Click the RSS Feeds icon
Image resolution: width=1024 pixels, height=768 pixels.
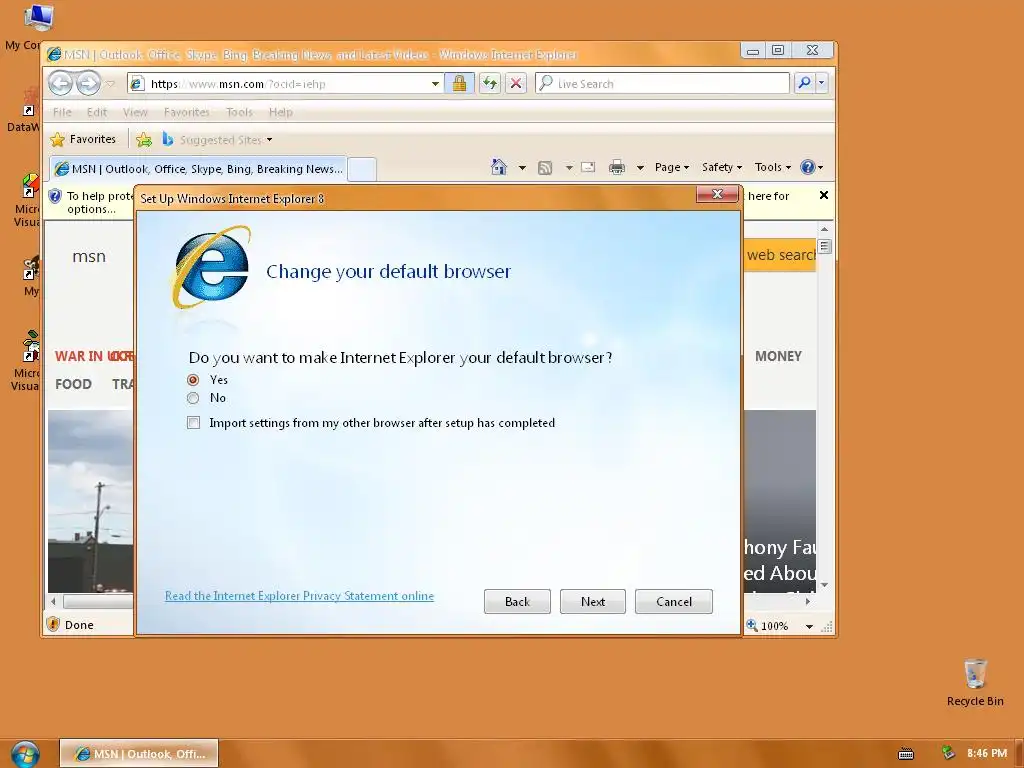545,168
